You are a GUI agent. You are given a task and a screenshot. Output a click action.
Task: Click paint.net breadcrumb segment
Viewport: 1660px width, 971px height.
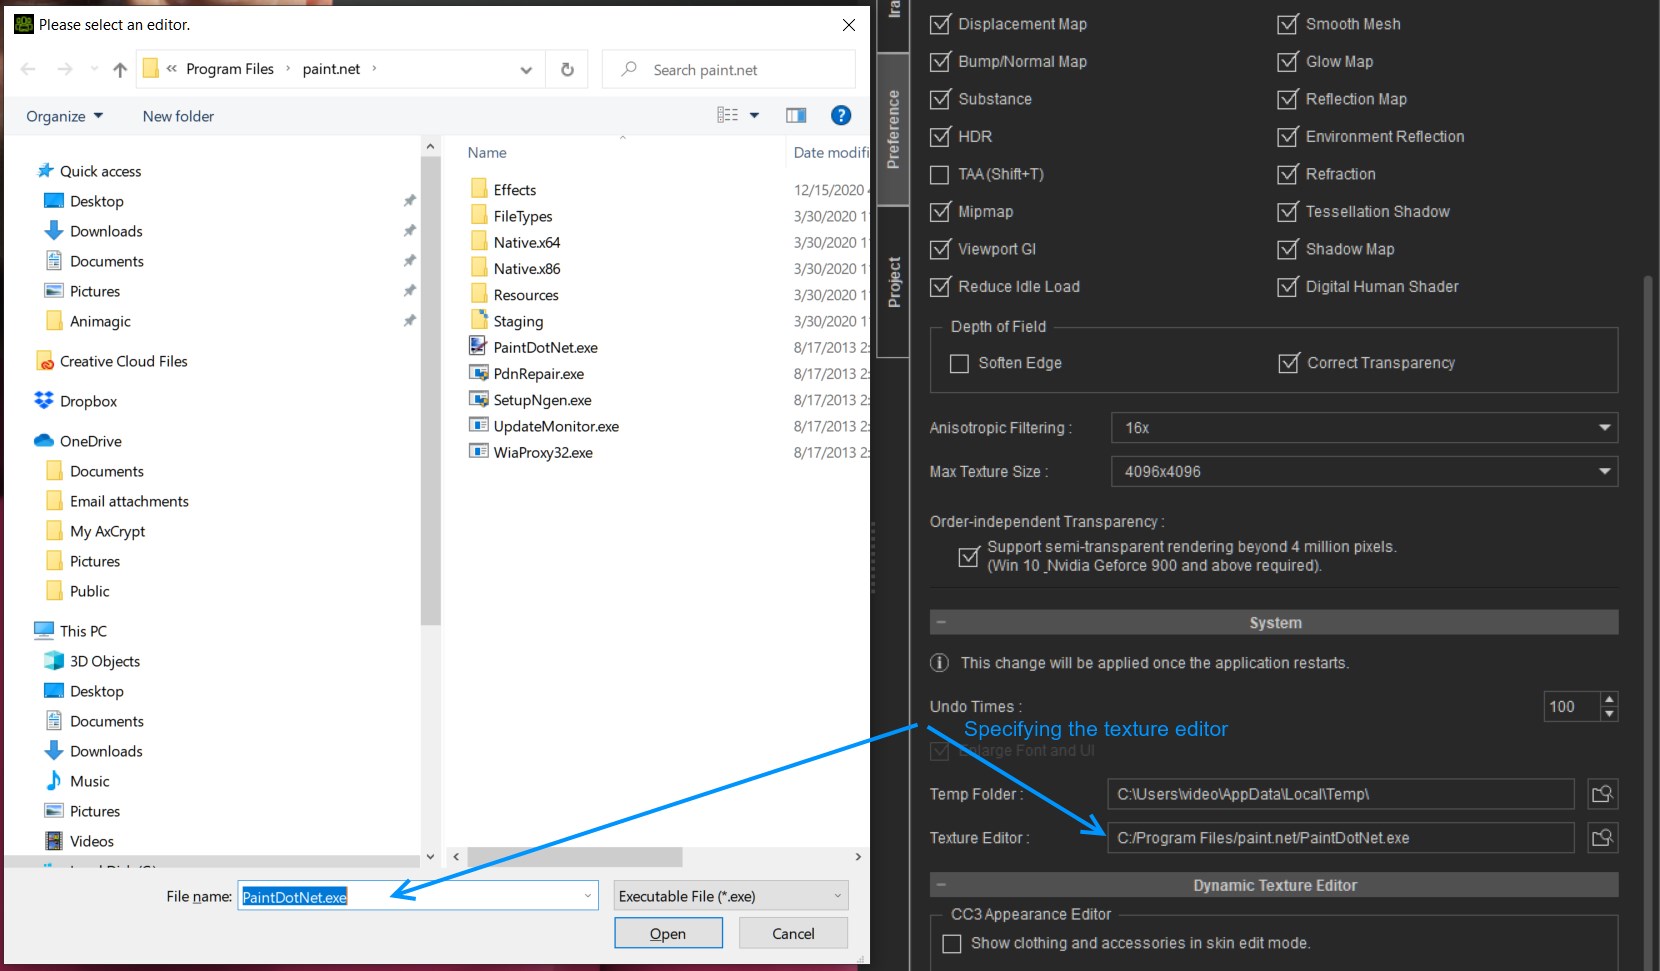[x=331, y=69]
